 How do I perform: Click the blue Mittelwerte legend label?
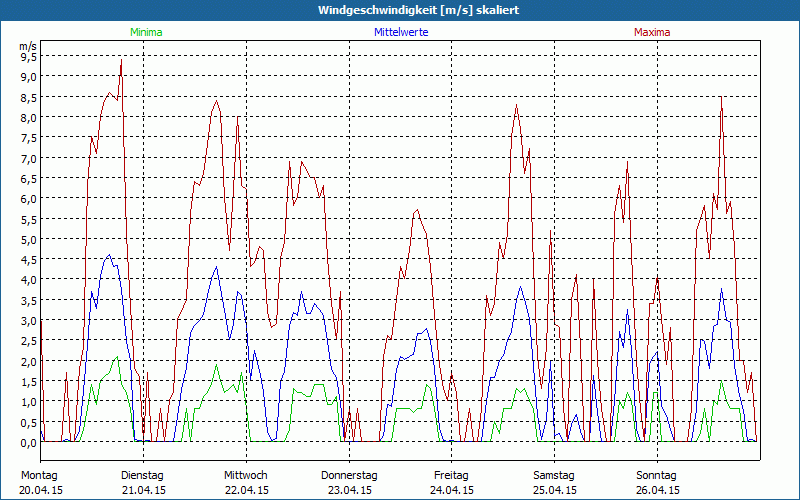(x=401, y=32)
